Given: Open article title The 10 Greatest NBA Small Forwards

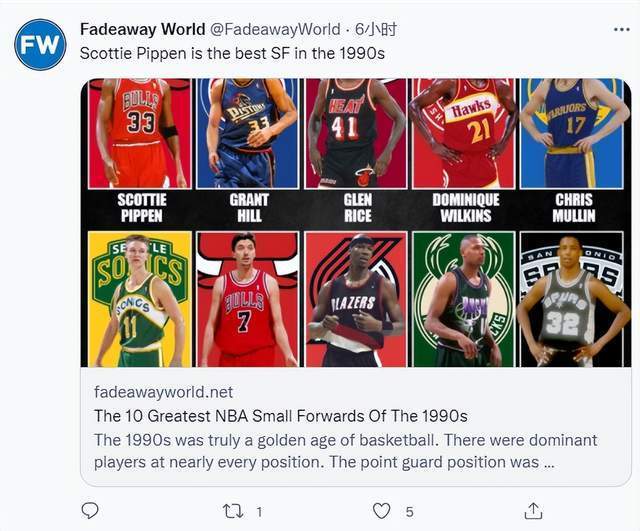Looking at the screenshot, I should pyautogui.click(x=281, y=416).
